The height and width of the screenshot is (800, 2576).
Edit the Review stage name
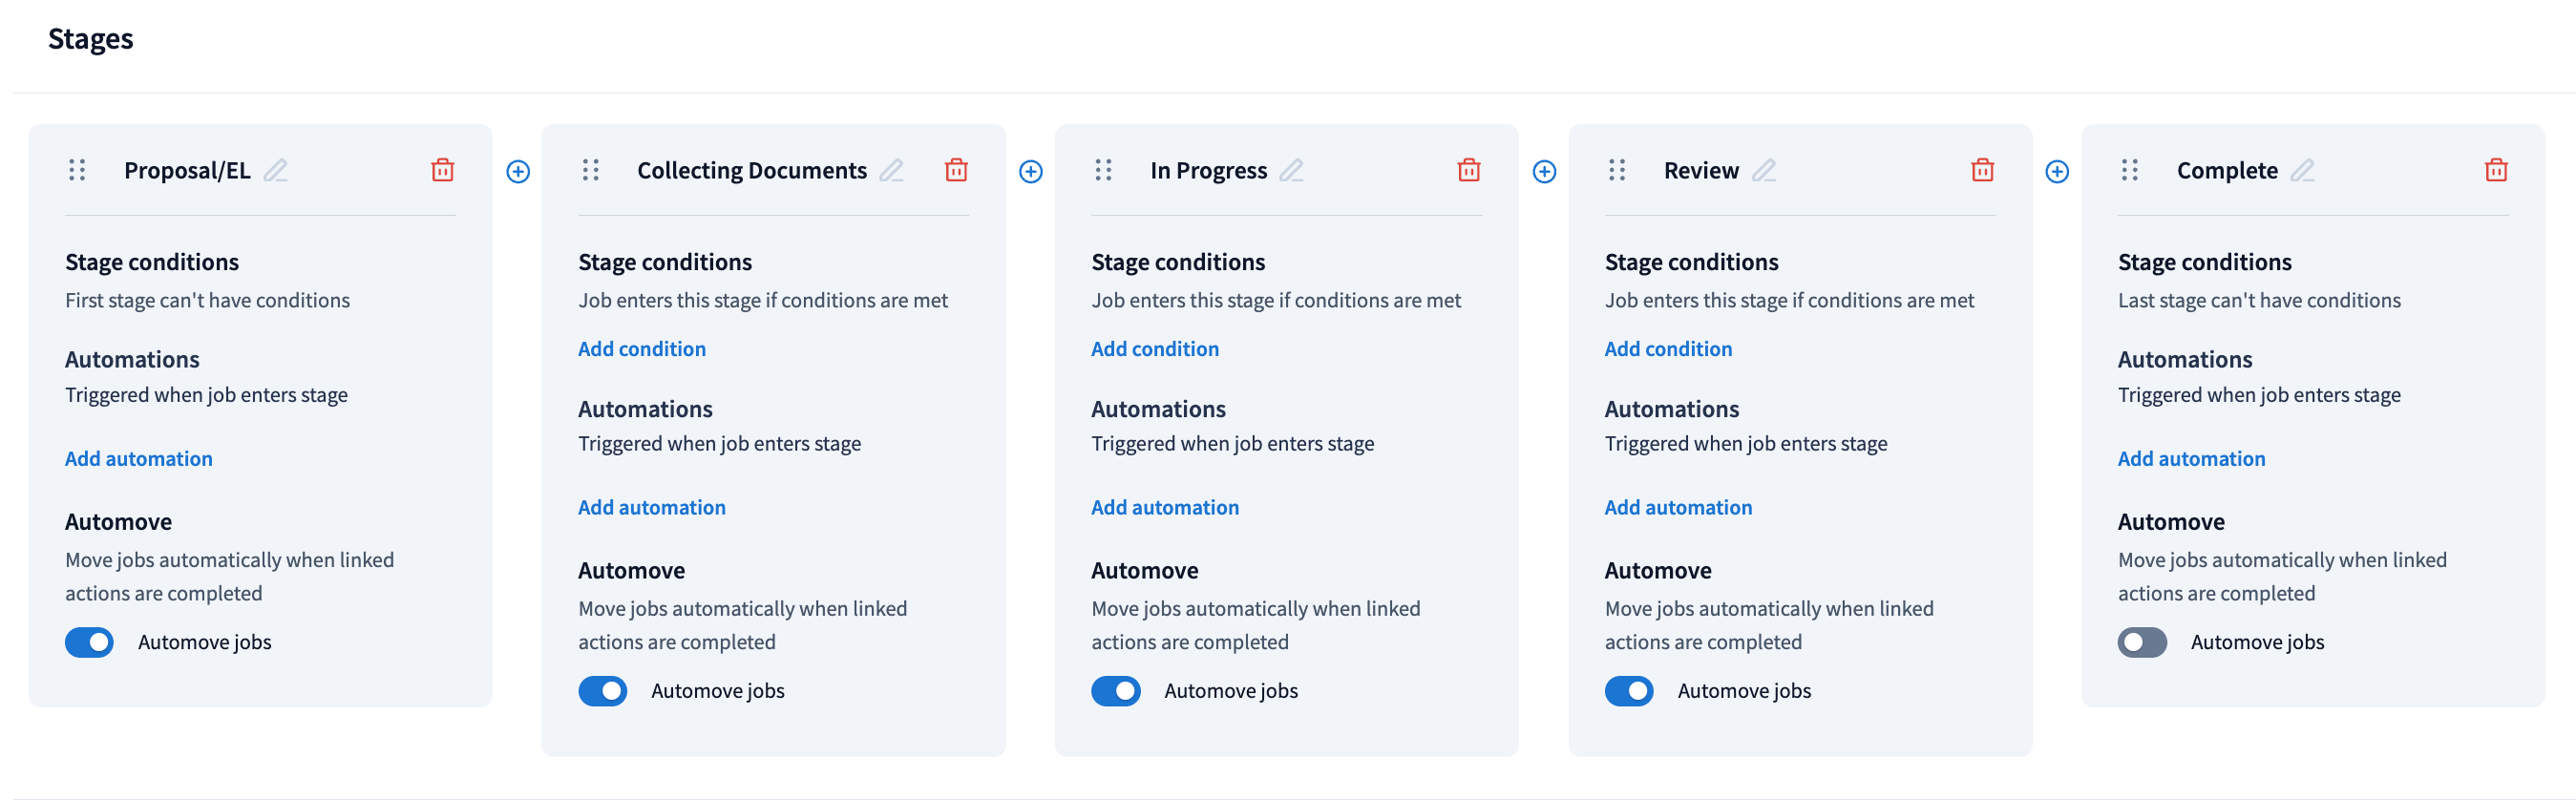click(1764, 170)
